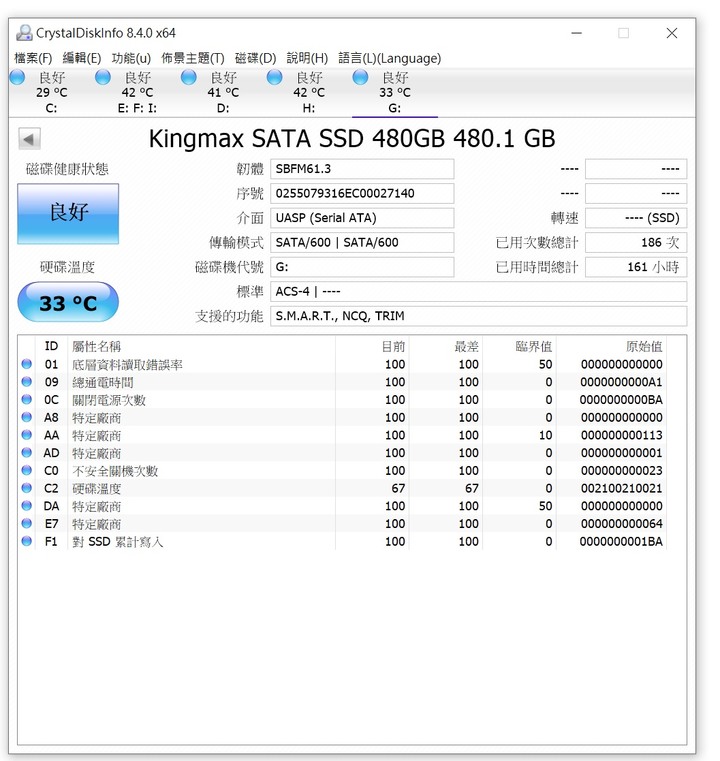The width and height of the screenshot is (720, 761).
Task: Click the 臨界值 column header
Action: click(x=520, y=346)
